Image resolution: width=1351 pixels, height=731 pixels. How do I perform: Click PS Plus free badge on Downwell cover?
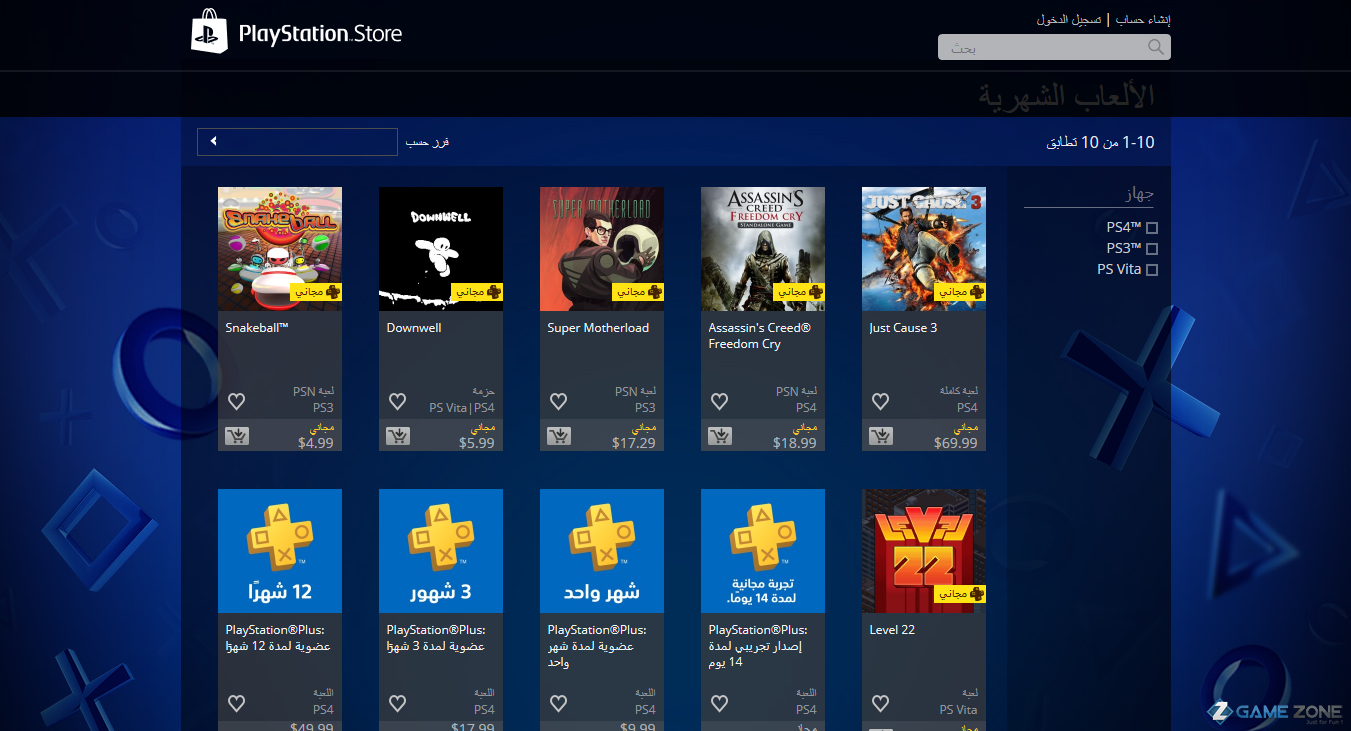click(x=477, y=292)
